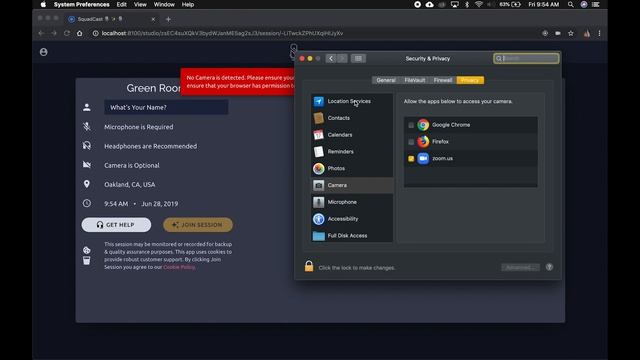
Task: Bookmark this page with the star icon
Action: pos(571,33)
